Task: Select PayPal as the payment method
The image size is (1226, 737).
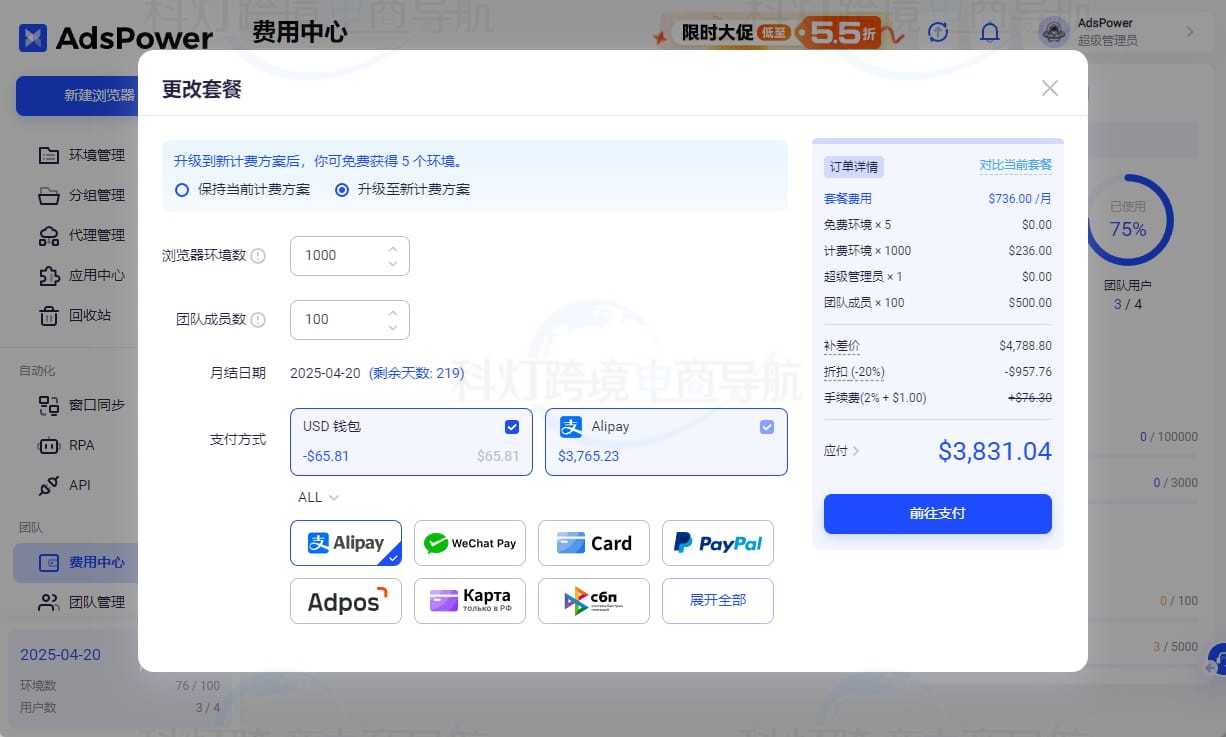Action: point(717,543)
